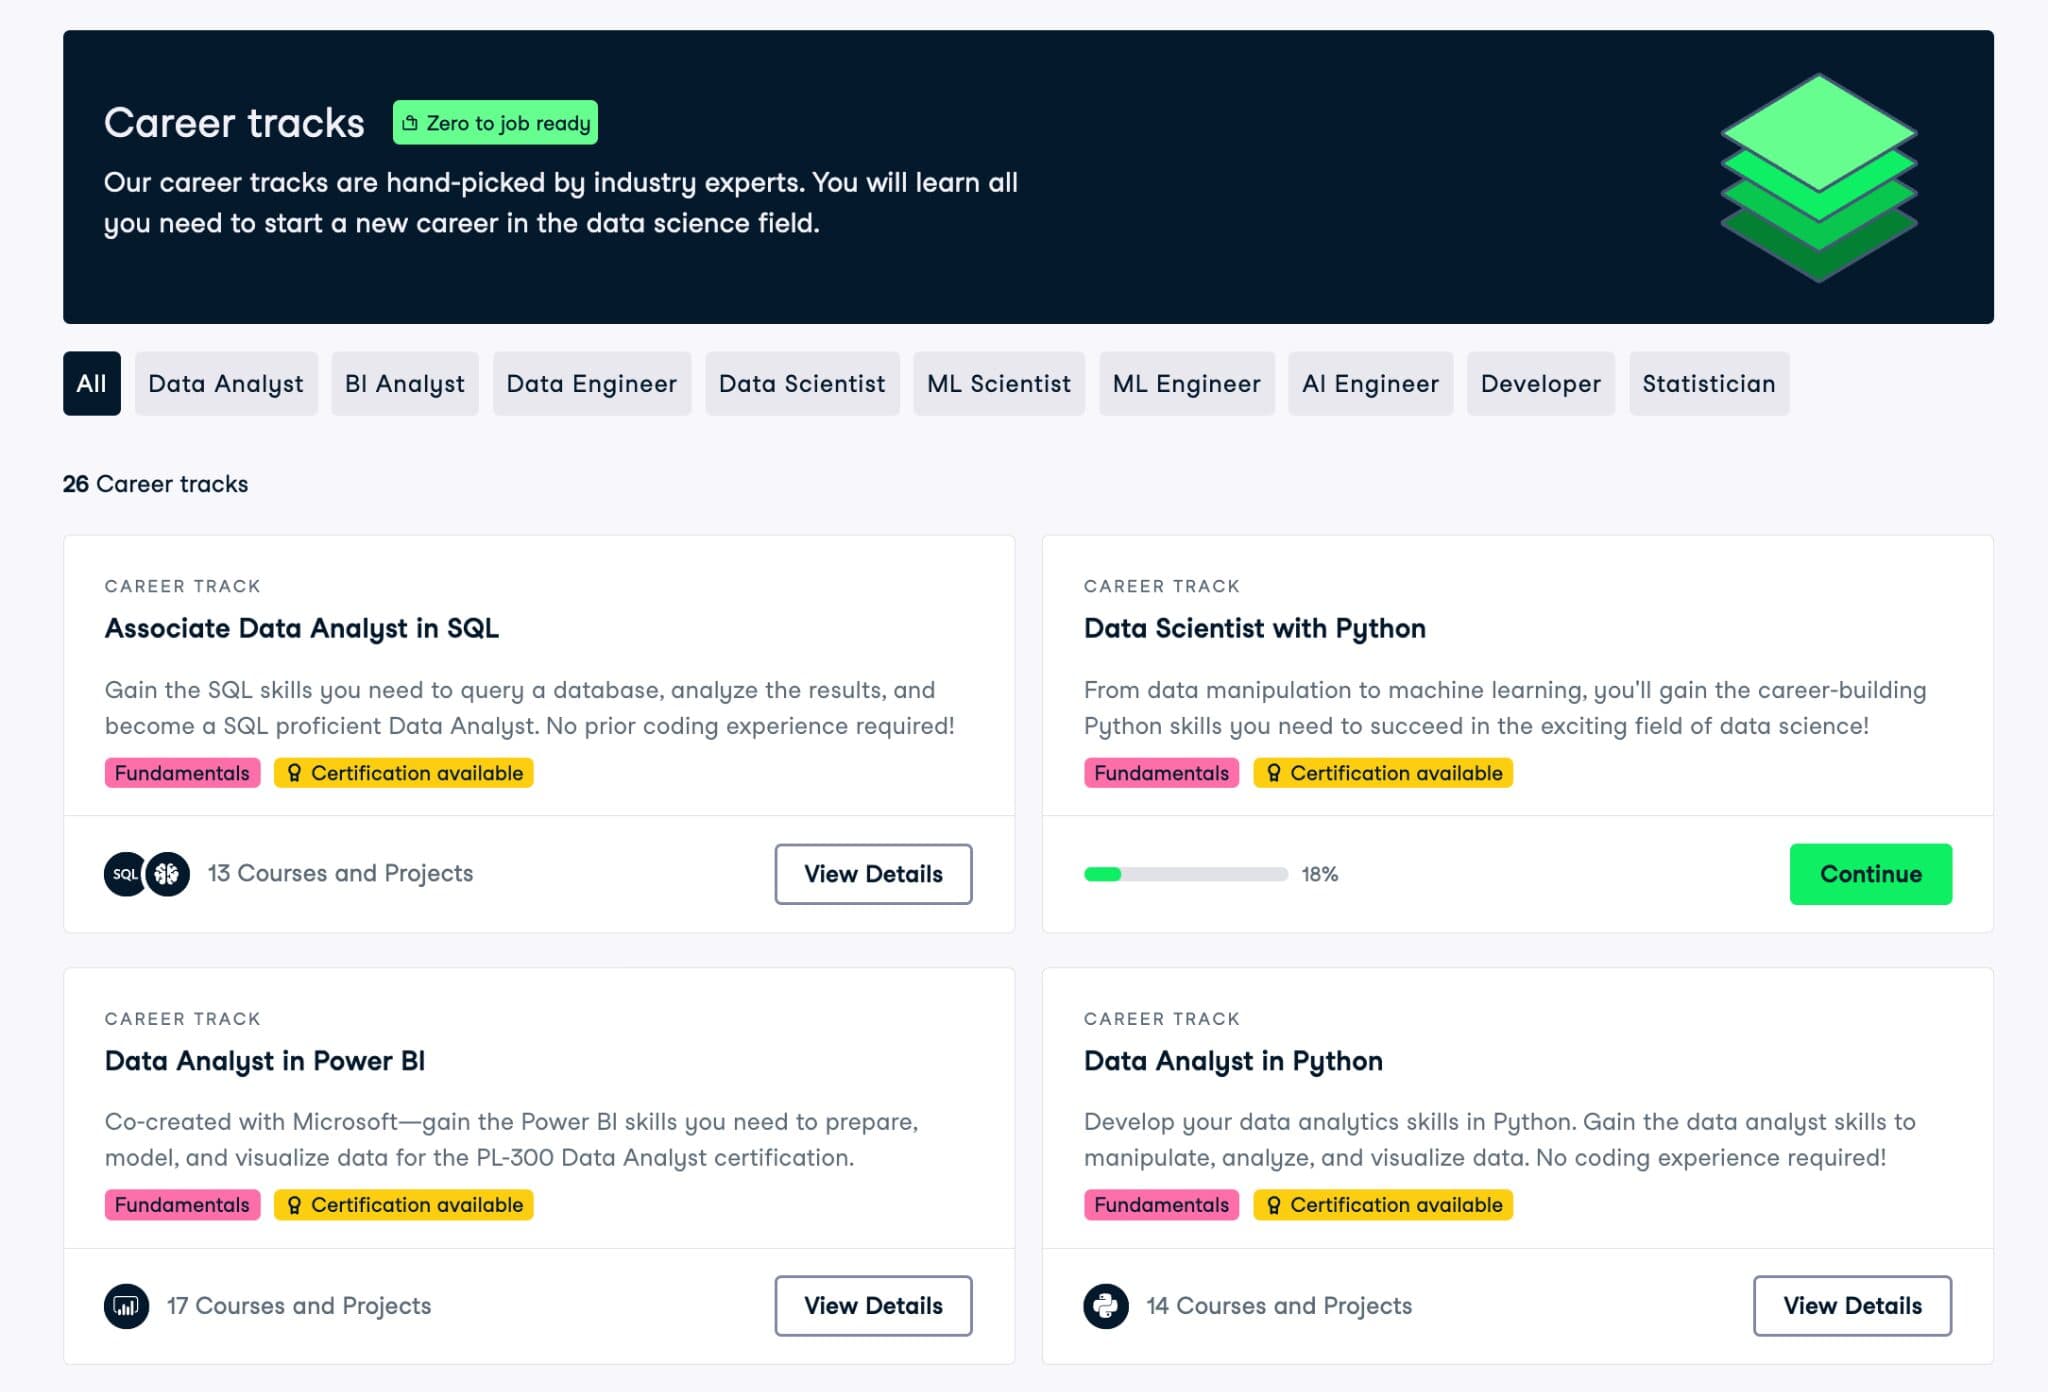The image size is (2048, 1392).
Task: Click Continue on Data Scientist with Python
Action: pos(1870,873)
